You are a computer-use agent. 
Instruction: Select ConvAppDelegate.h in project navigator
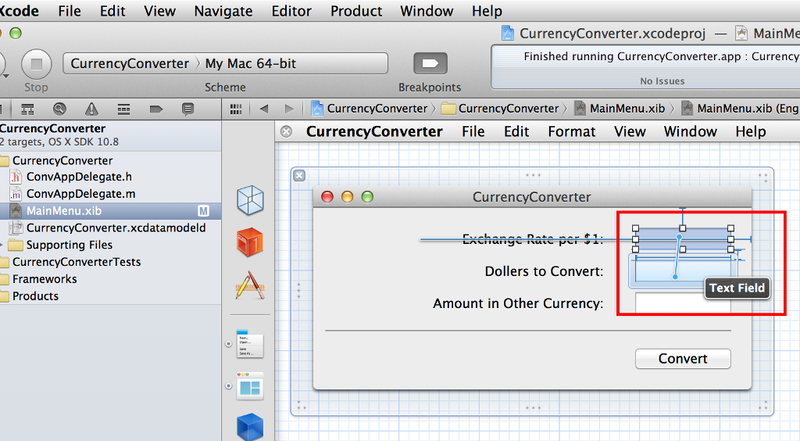coord(80,177)
